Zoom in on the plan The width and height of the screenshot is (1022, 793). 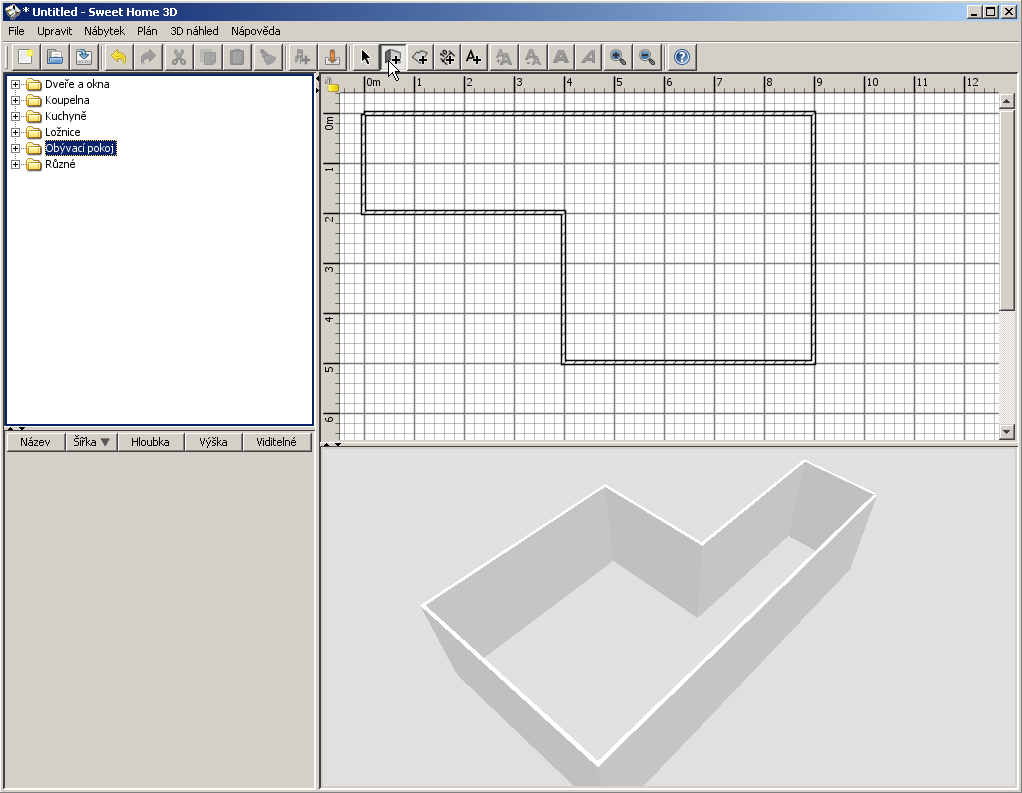(x=618, y=57)
